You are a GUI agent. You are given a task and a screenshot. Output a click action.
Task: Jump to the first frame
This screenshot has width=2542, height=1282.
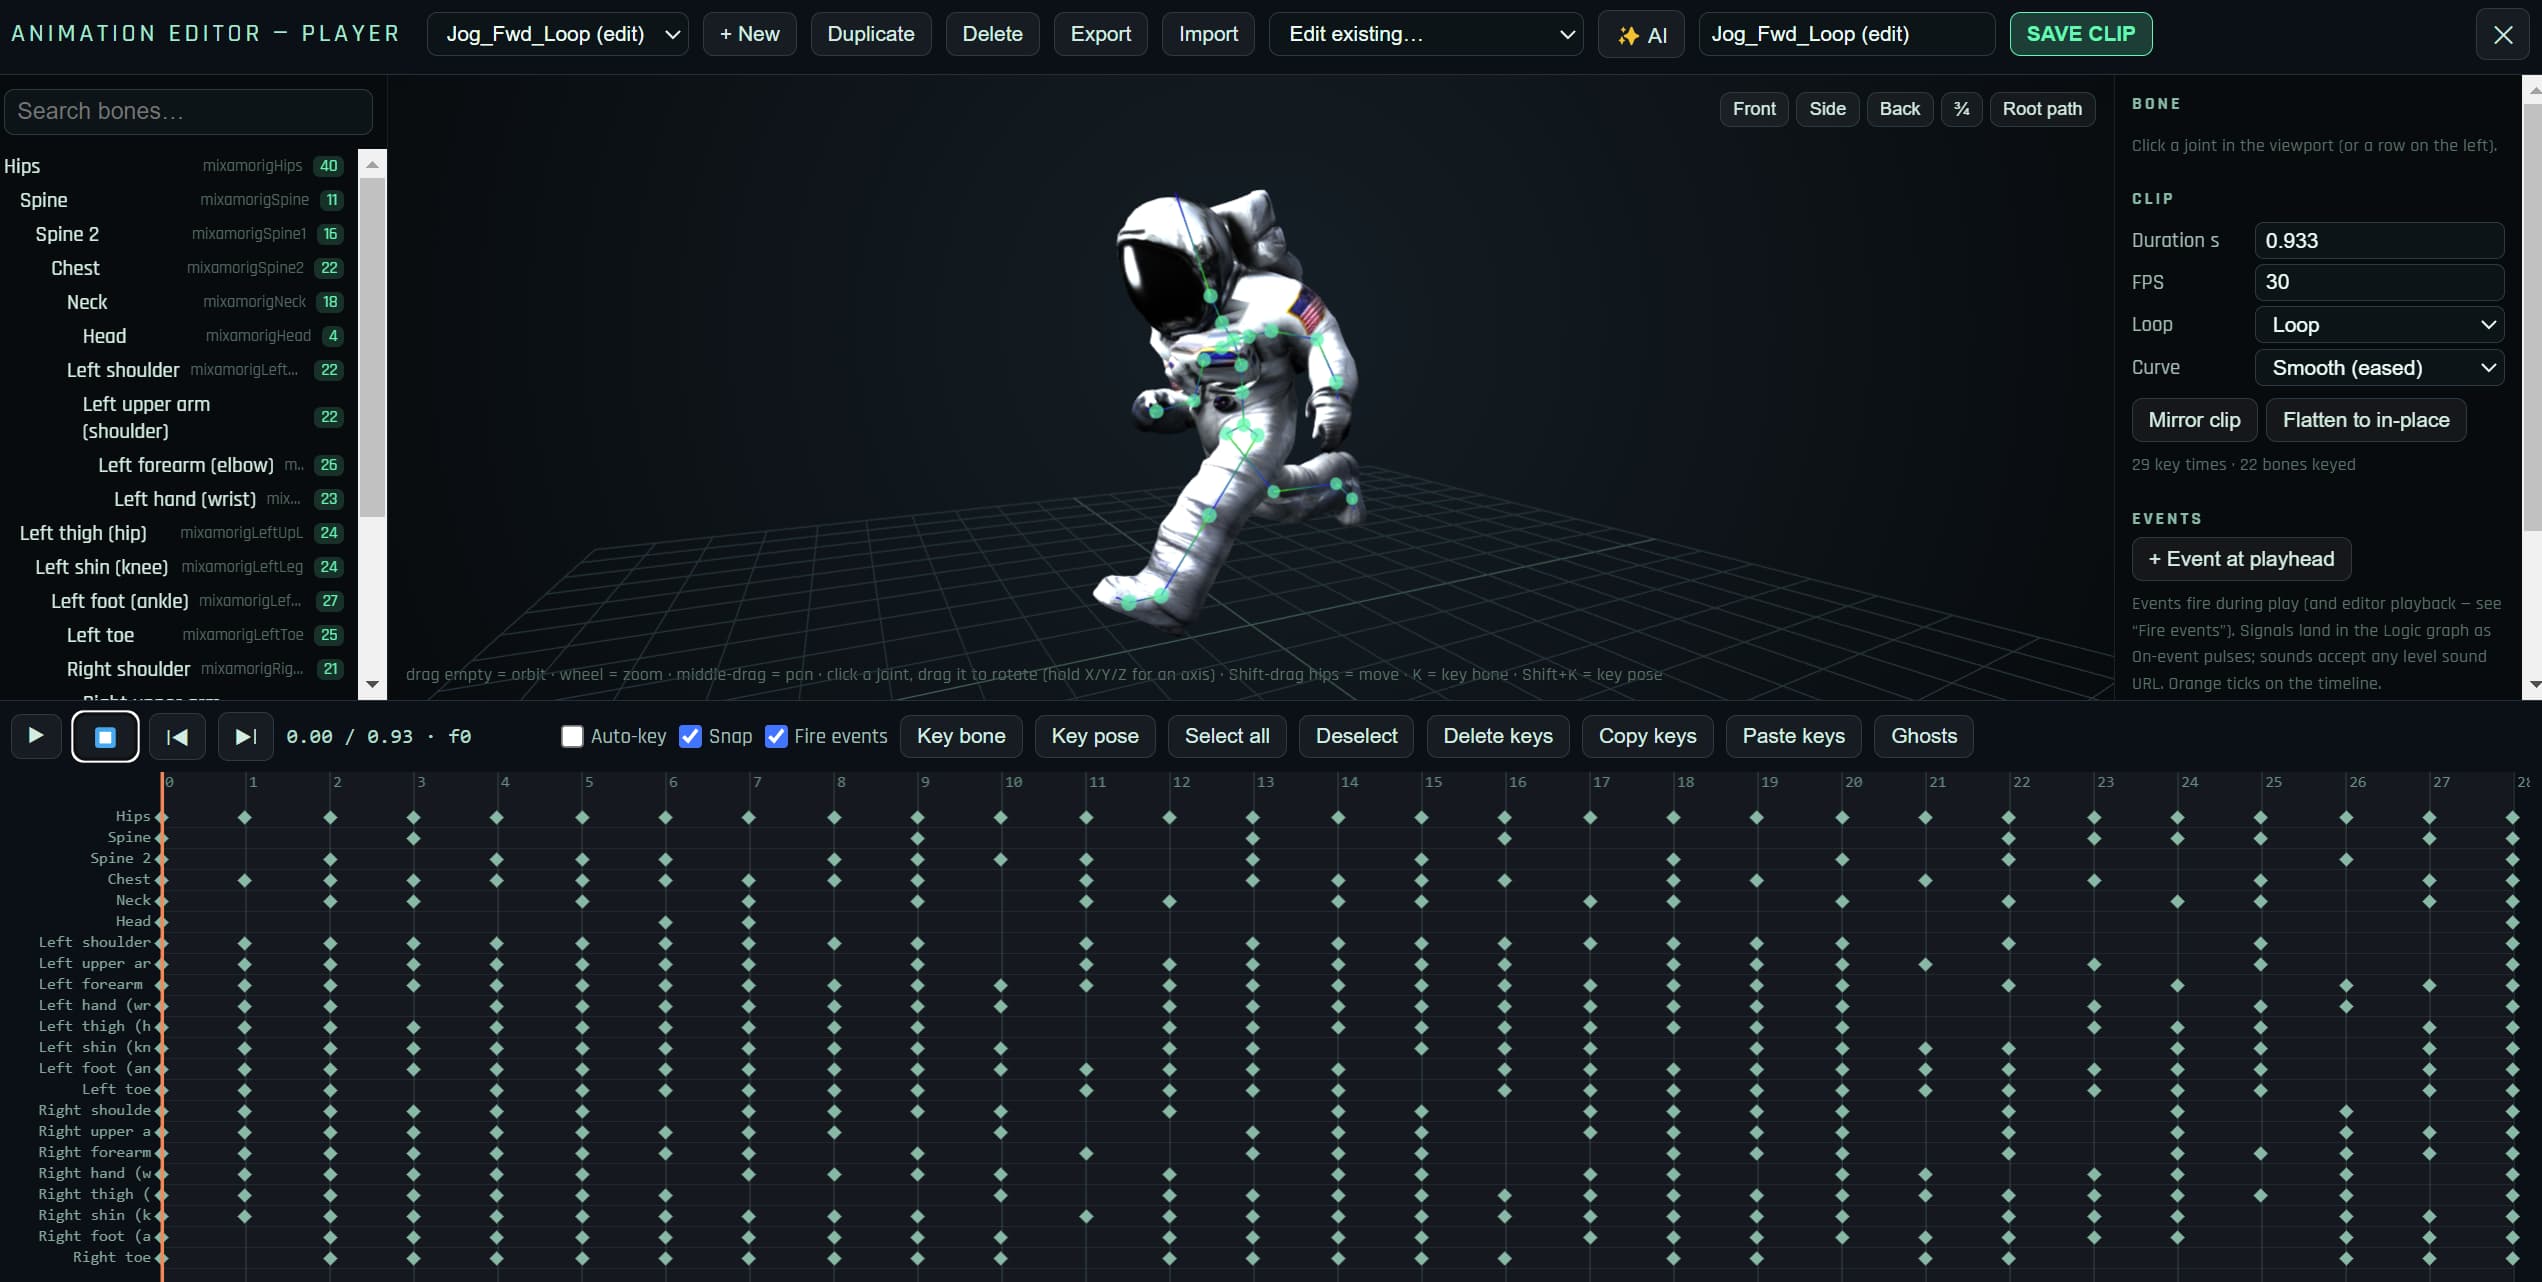point(177,737)
